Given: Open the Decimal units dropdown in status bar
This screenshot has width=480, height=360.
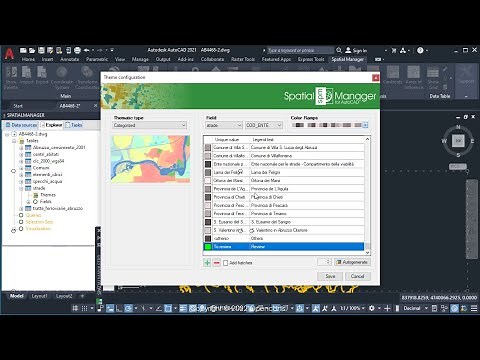Looking at the screenshot, I should coord(415,308).
